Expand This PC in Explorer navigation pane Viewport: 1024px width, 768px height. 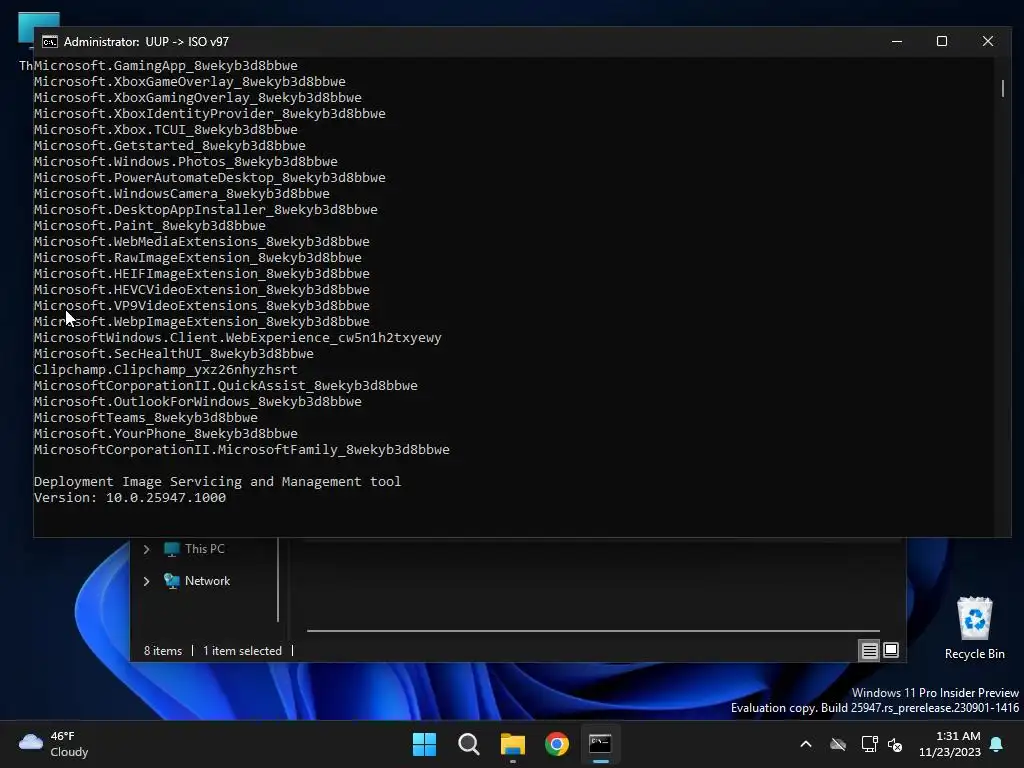pos(146,549)
